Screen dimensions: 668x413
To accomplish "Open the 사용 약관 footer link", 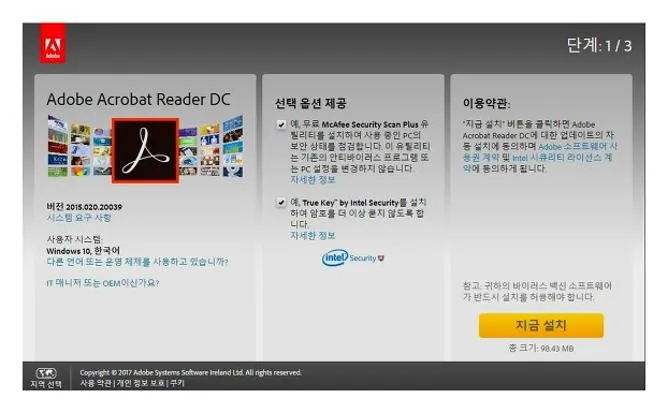I will tap(96, 383).
